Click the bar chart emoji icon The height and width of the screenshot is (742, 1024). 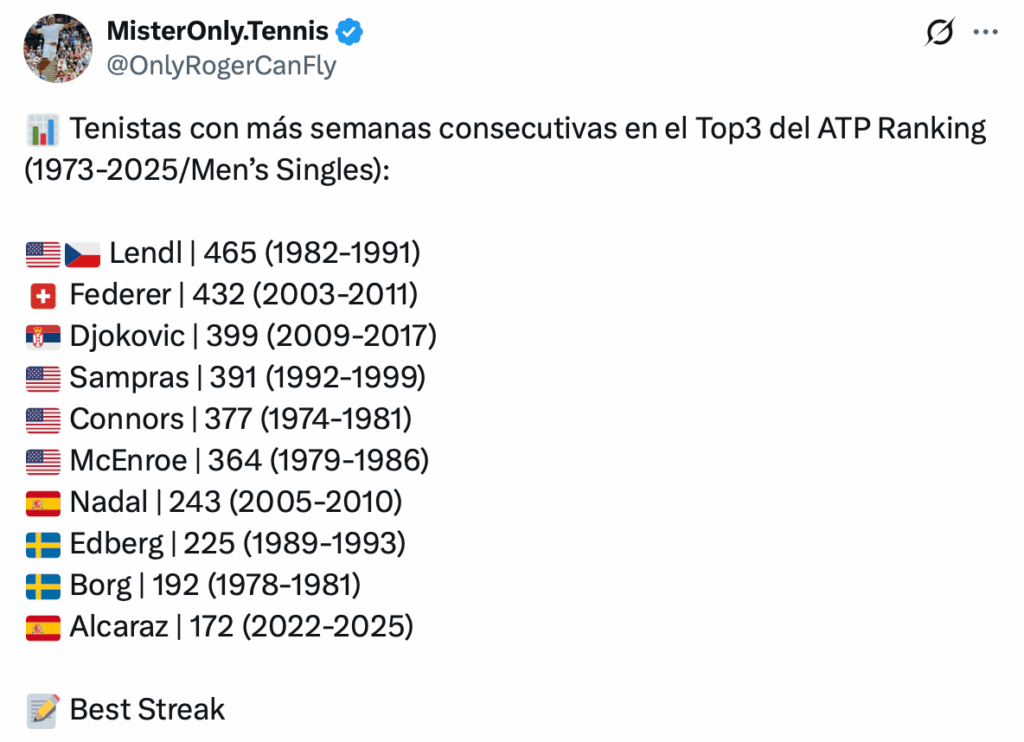coord(42,130)
